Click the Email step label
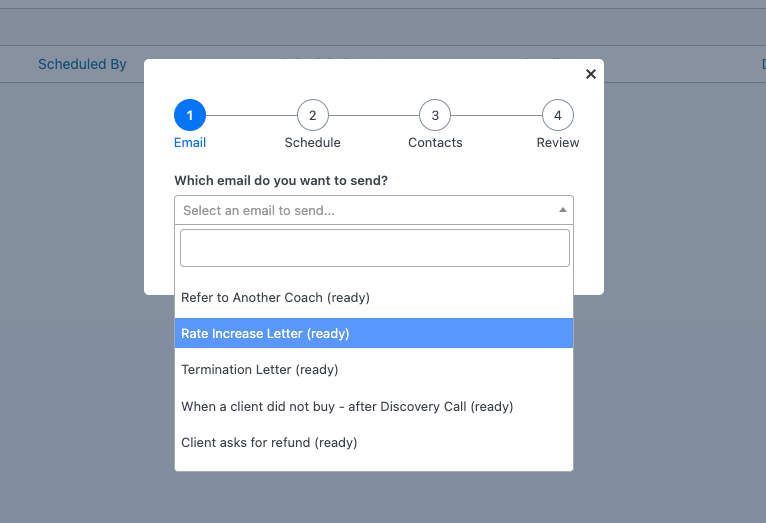Screen dimensions: 766x523 coord(190,143)
